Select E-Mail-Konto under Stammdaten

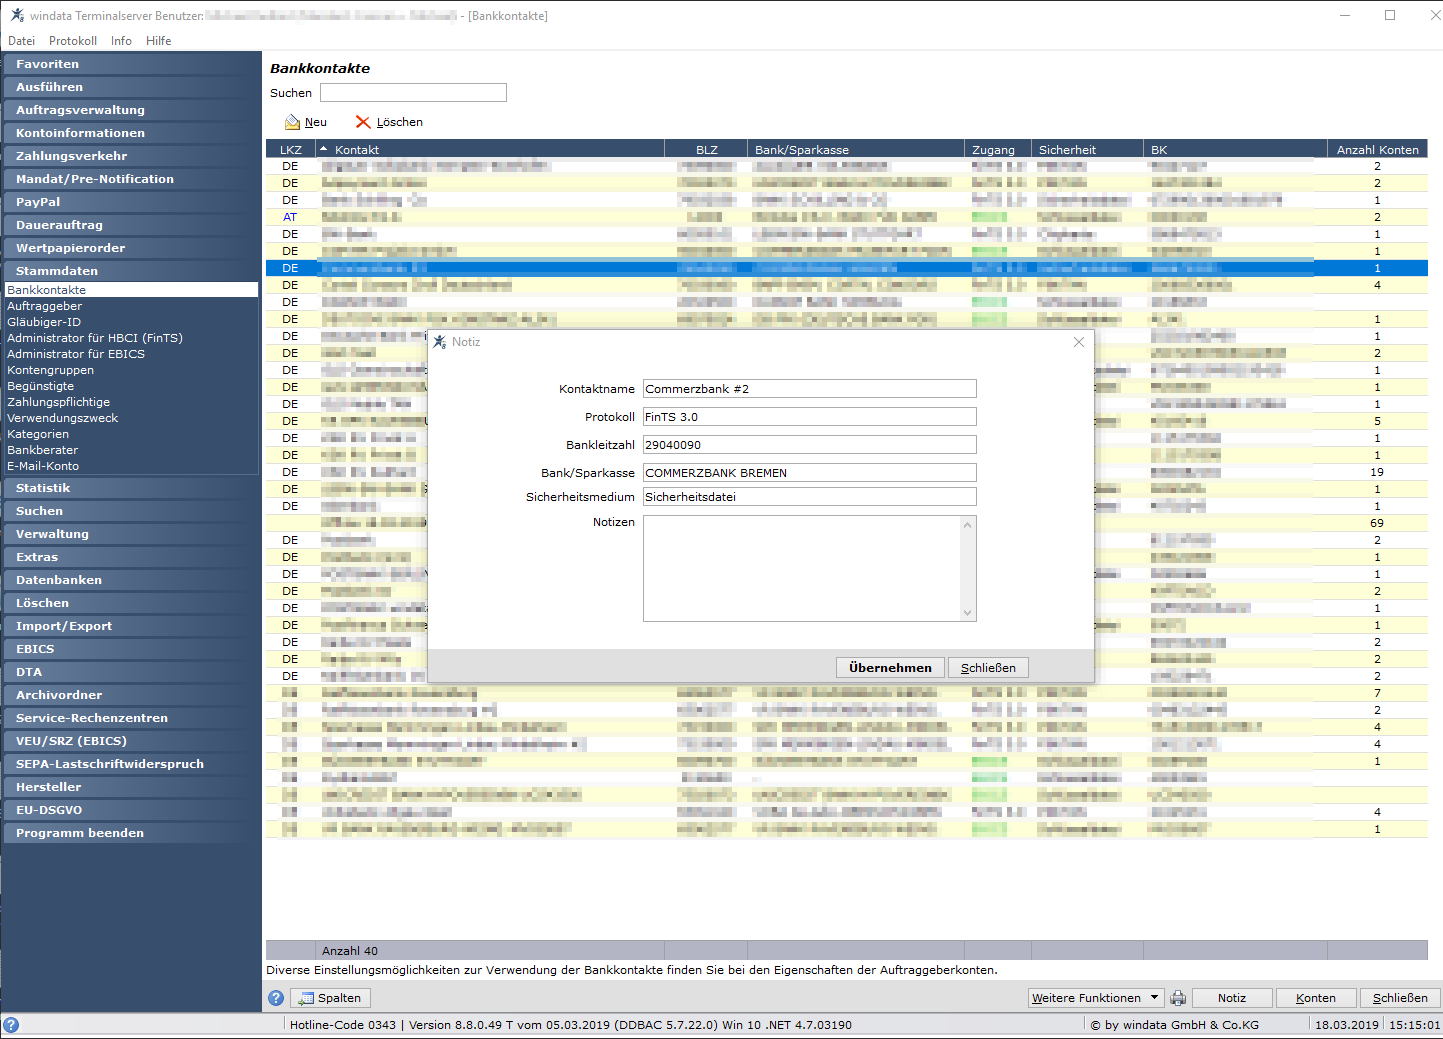click(x=43, y=466)
